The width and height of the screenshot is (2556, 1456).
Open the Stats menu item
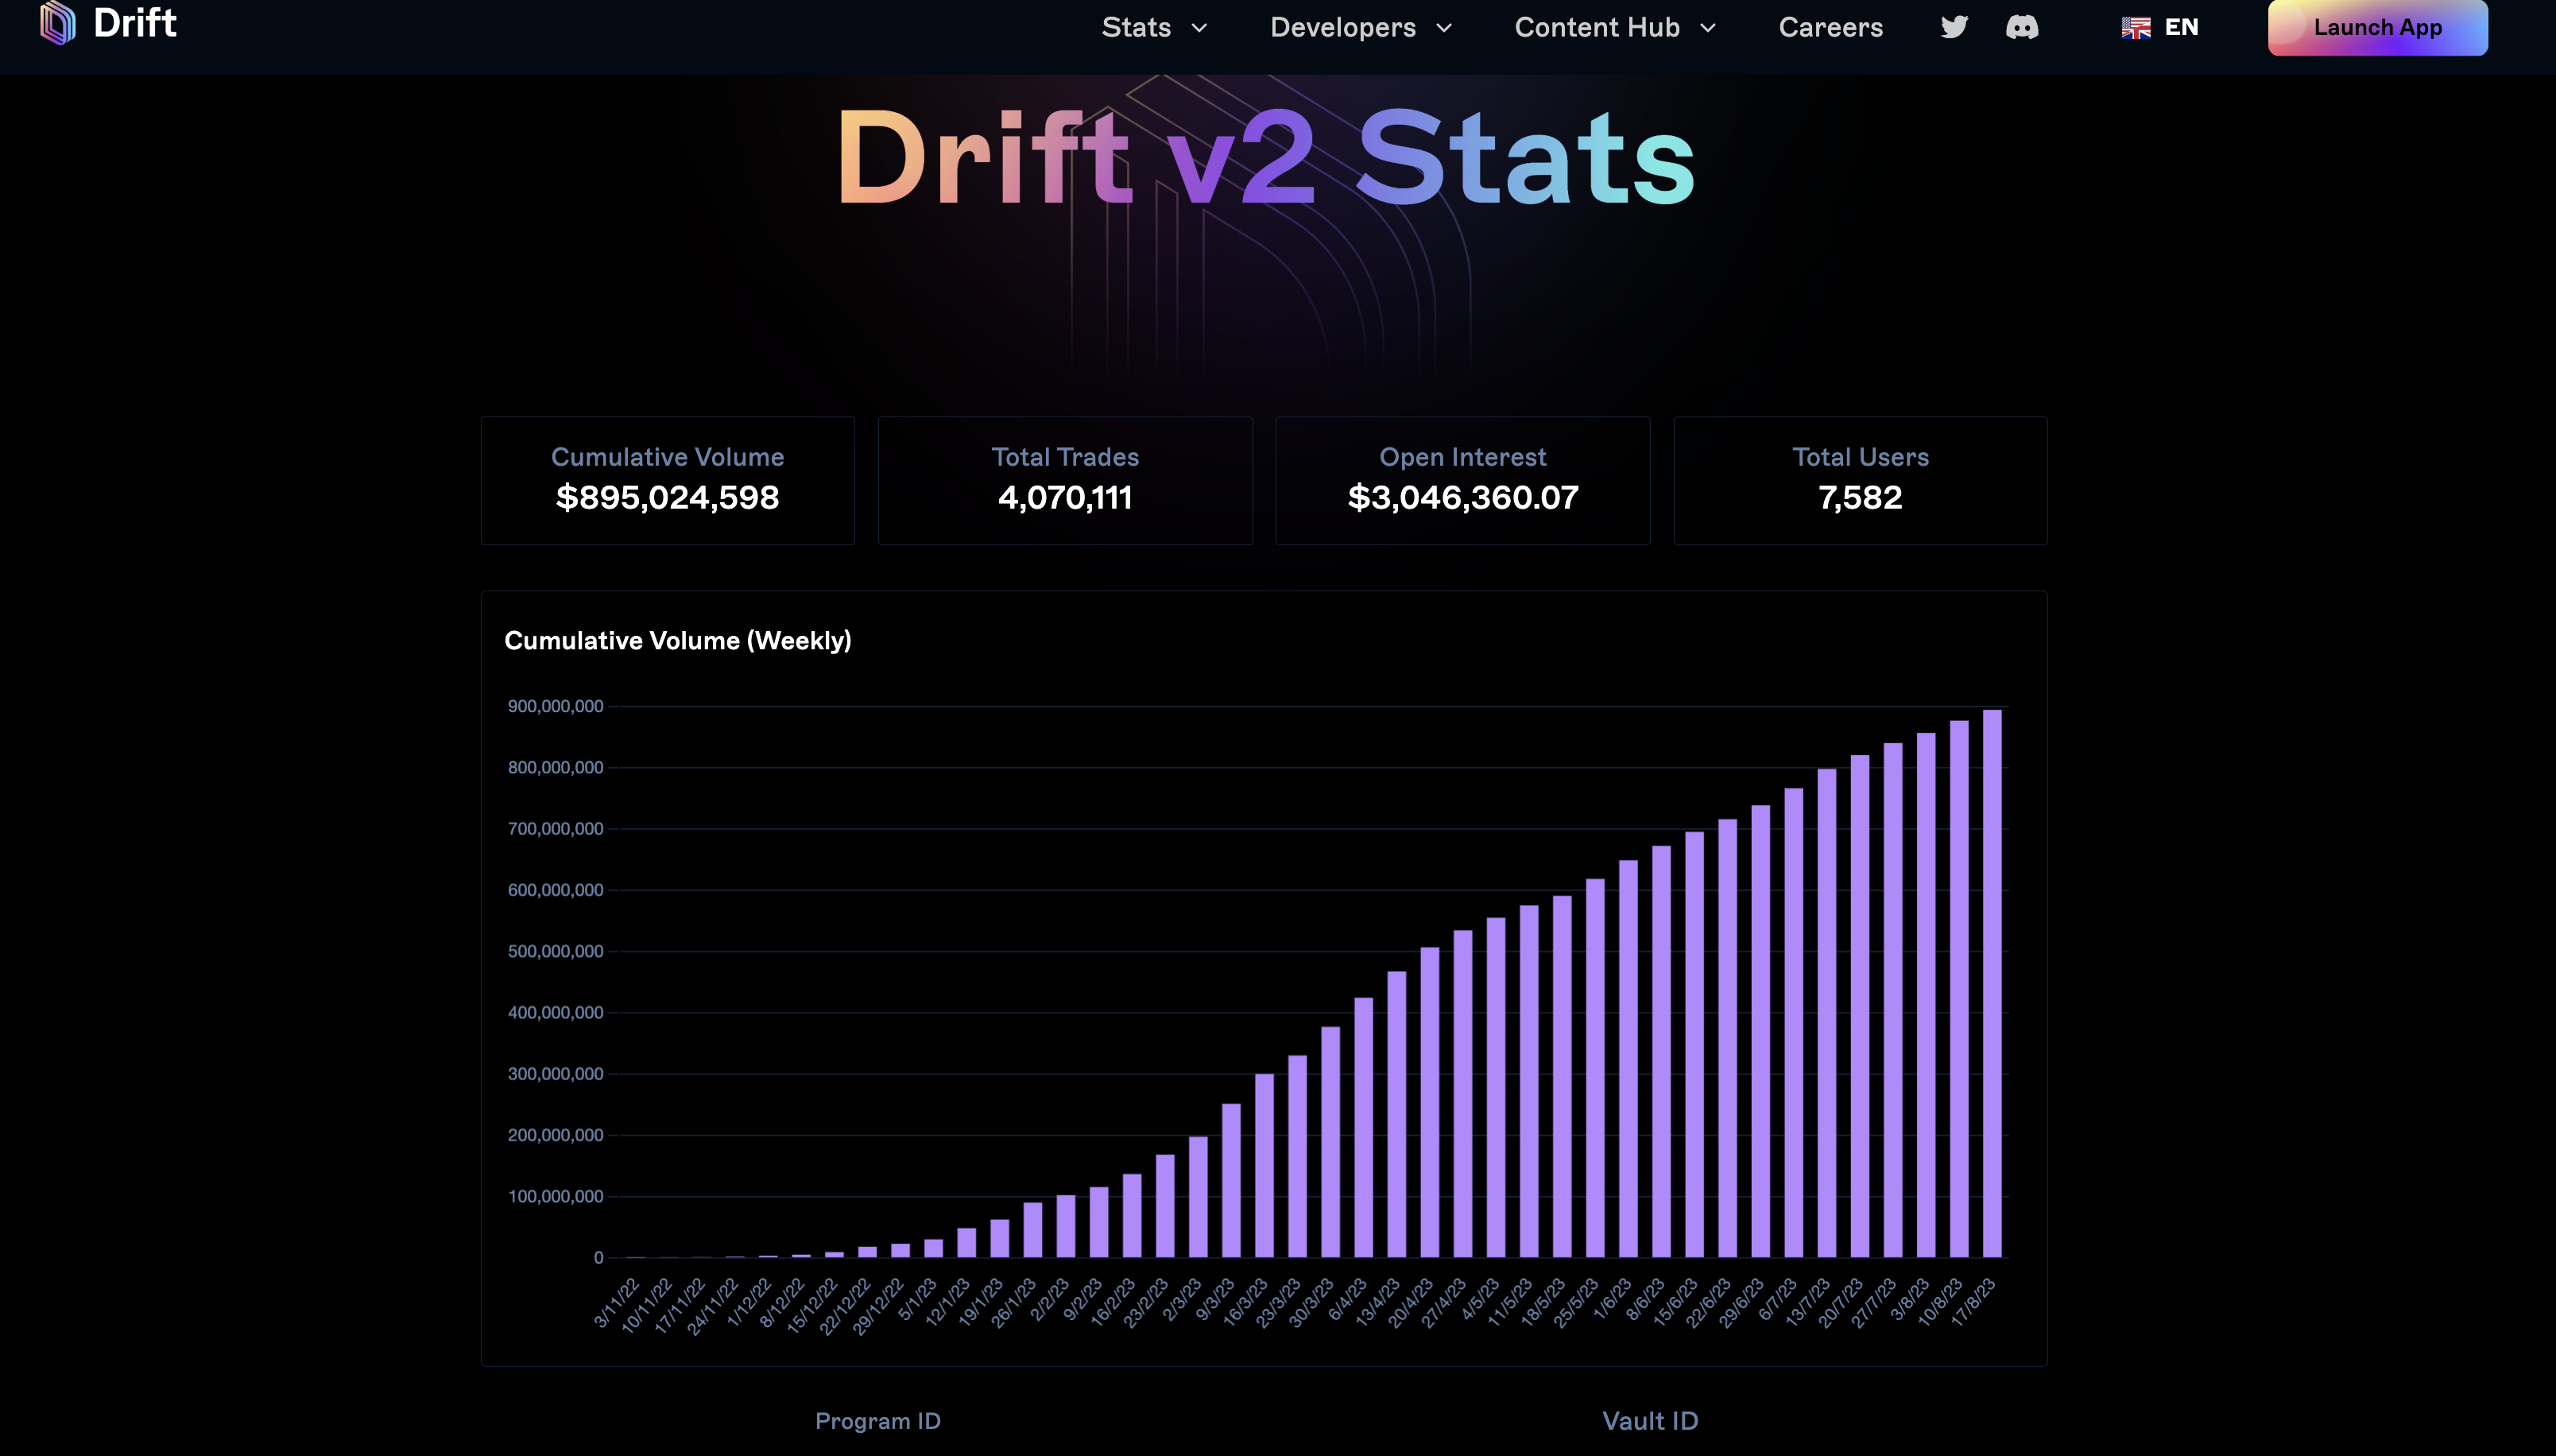tap(1136, 27)
